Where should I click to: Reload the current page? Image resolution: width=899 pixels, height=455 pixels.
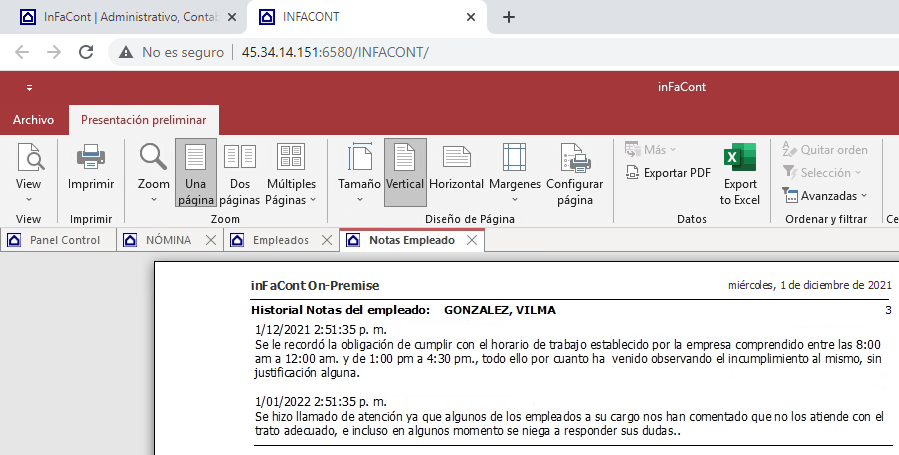point(86,52)
